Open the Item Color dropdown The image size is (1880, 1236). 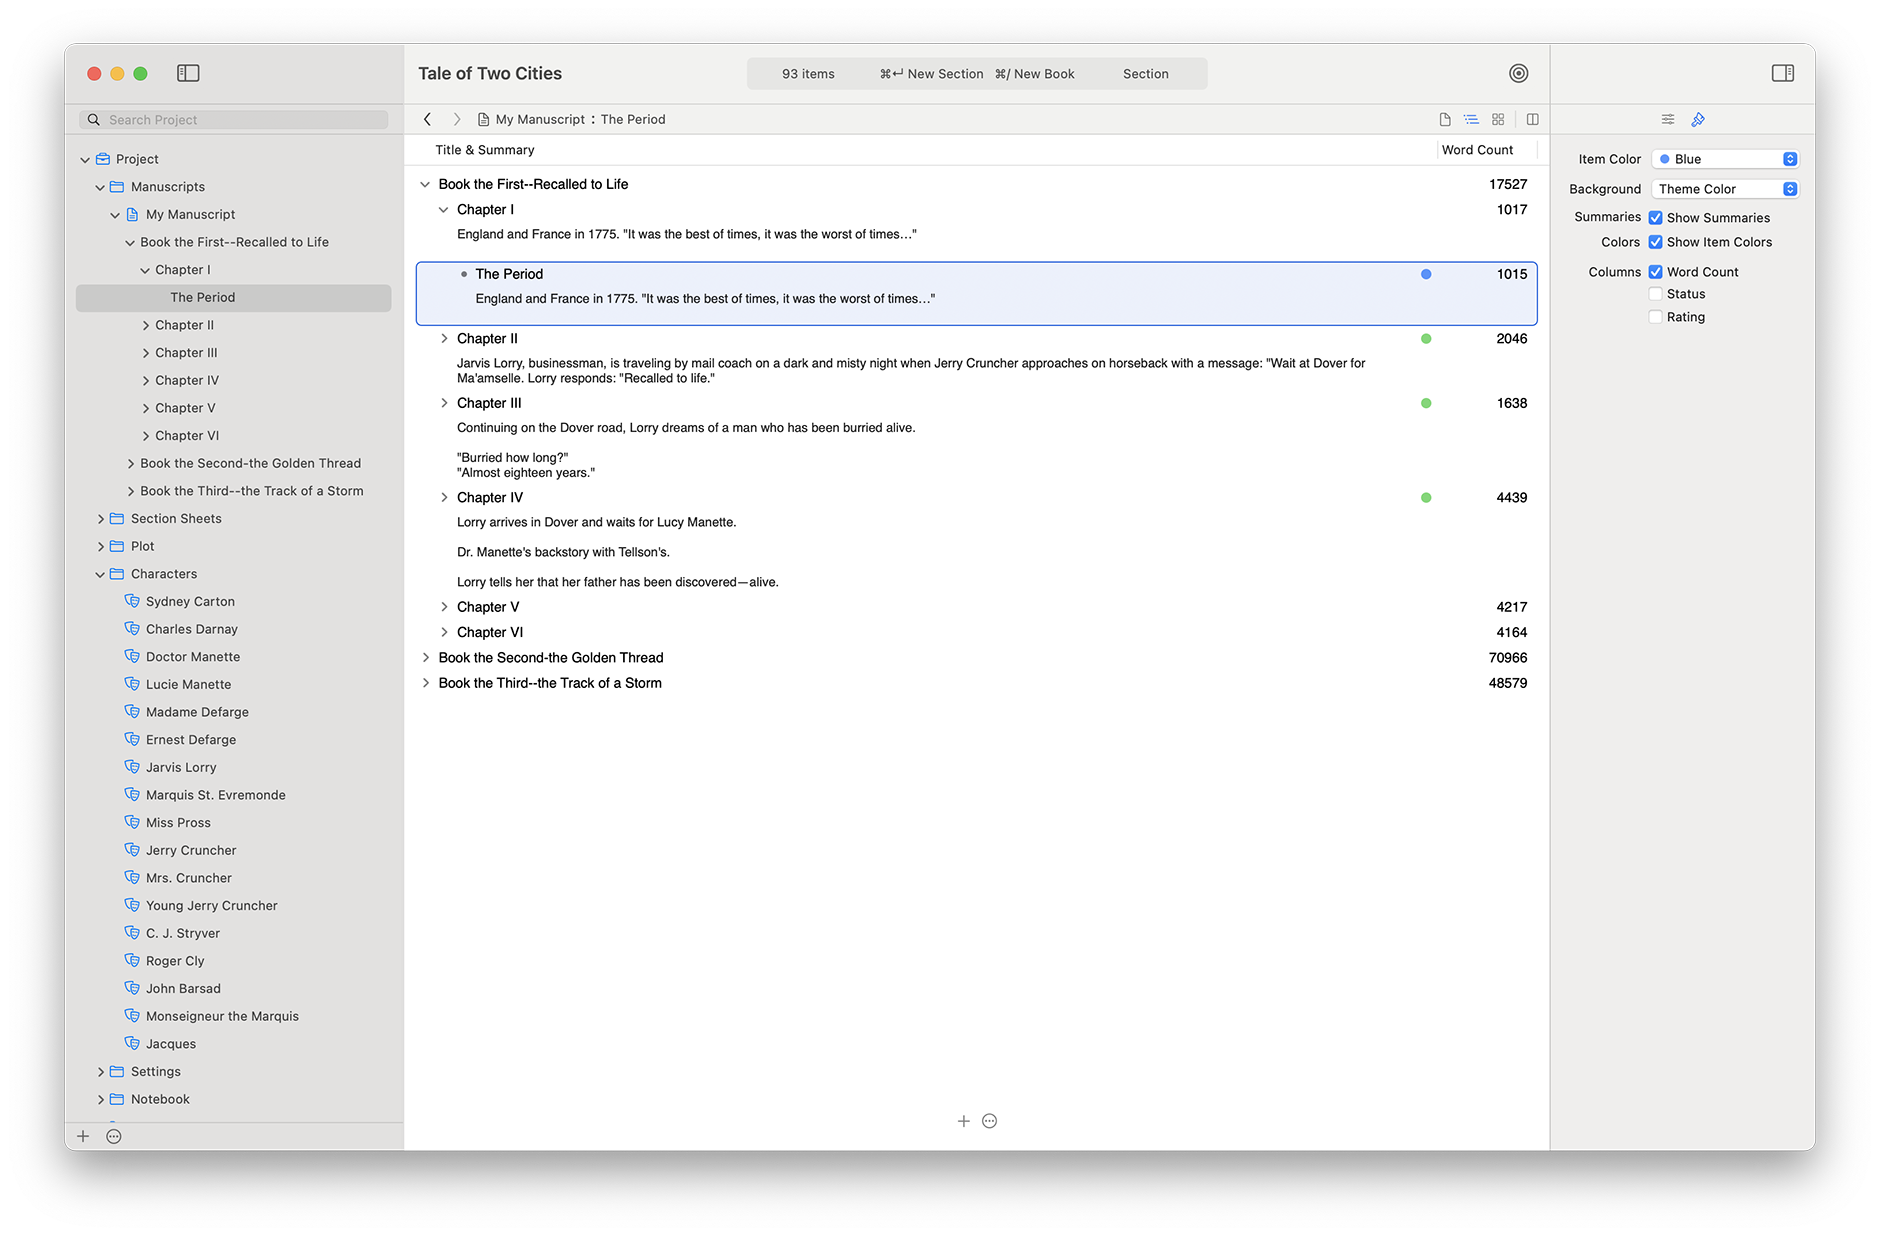click(x=1725, y=158)
